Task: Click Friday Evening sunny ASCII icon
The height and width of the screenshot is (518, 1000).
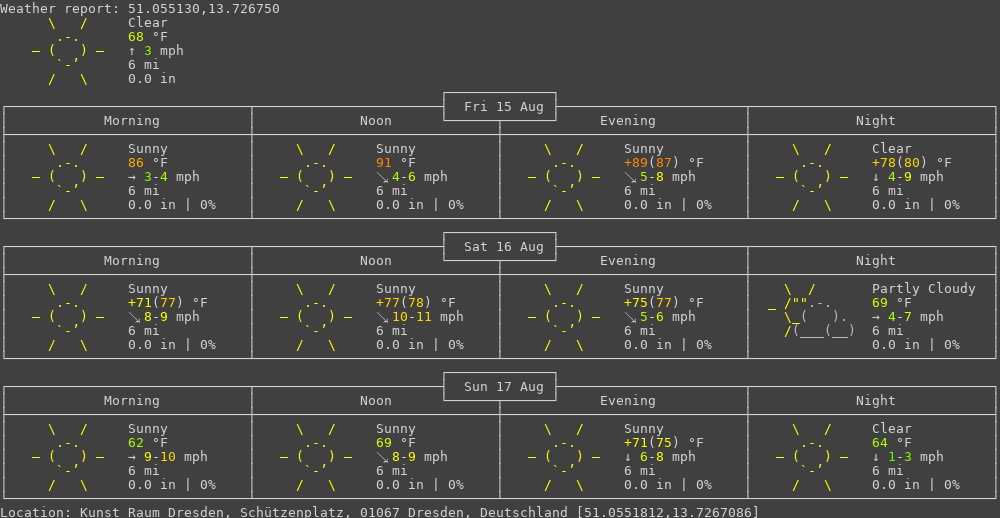Action: (564, 177)
